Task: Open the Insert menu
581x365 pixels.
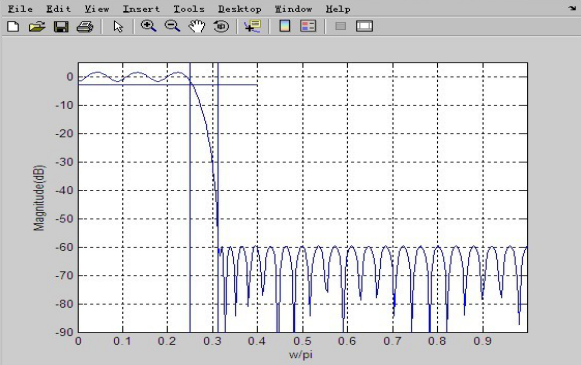Action: pyautogui.click(x=141, y=9)
